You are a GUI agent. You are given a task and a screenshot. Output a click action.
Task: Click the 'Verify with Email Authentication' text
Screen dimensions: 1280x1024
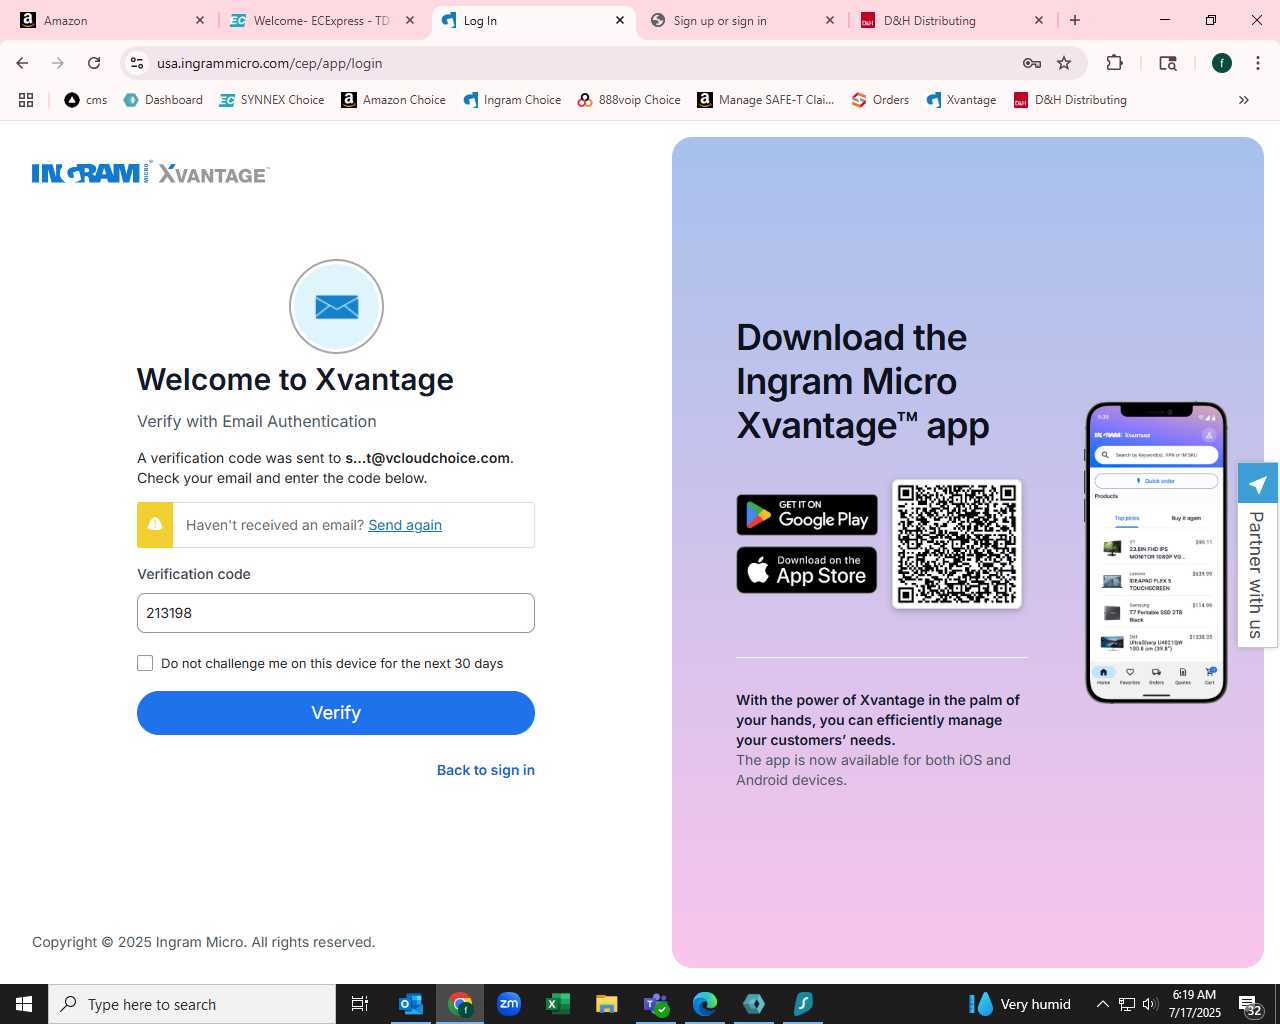click(257, 421)
